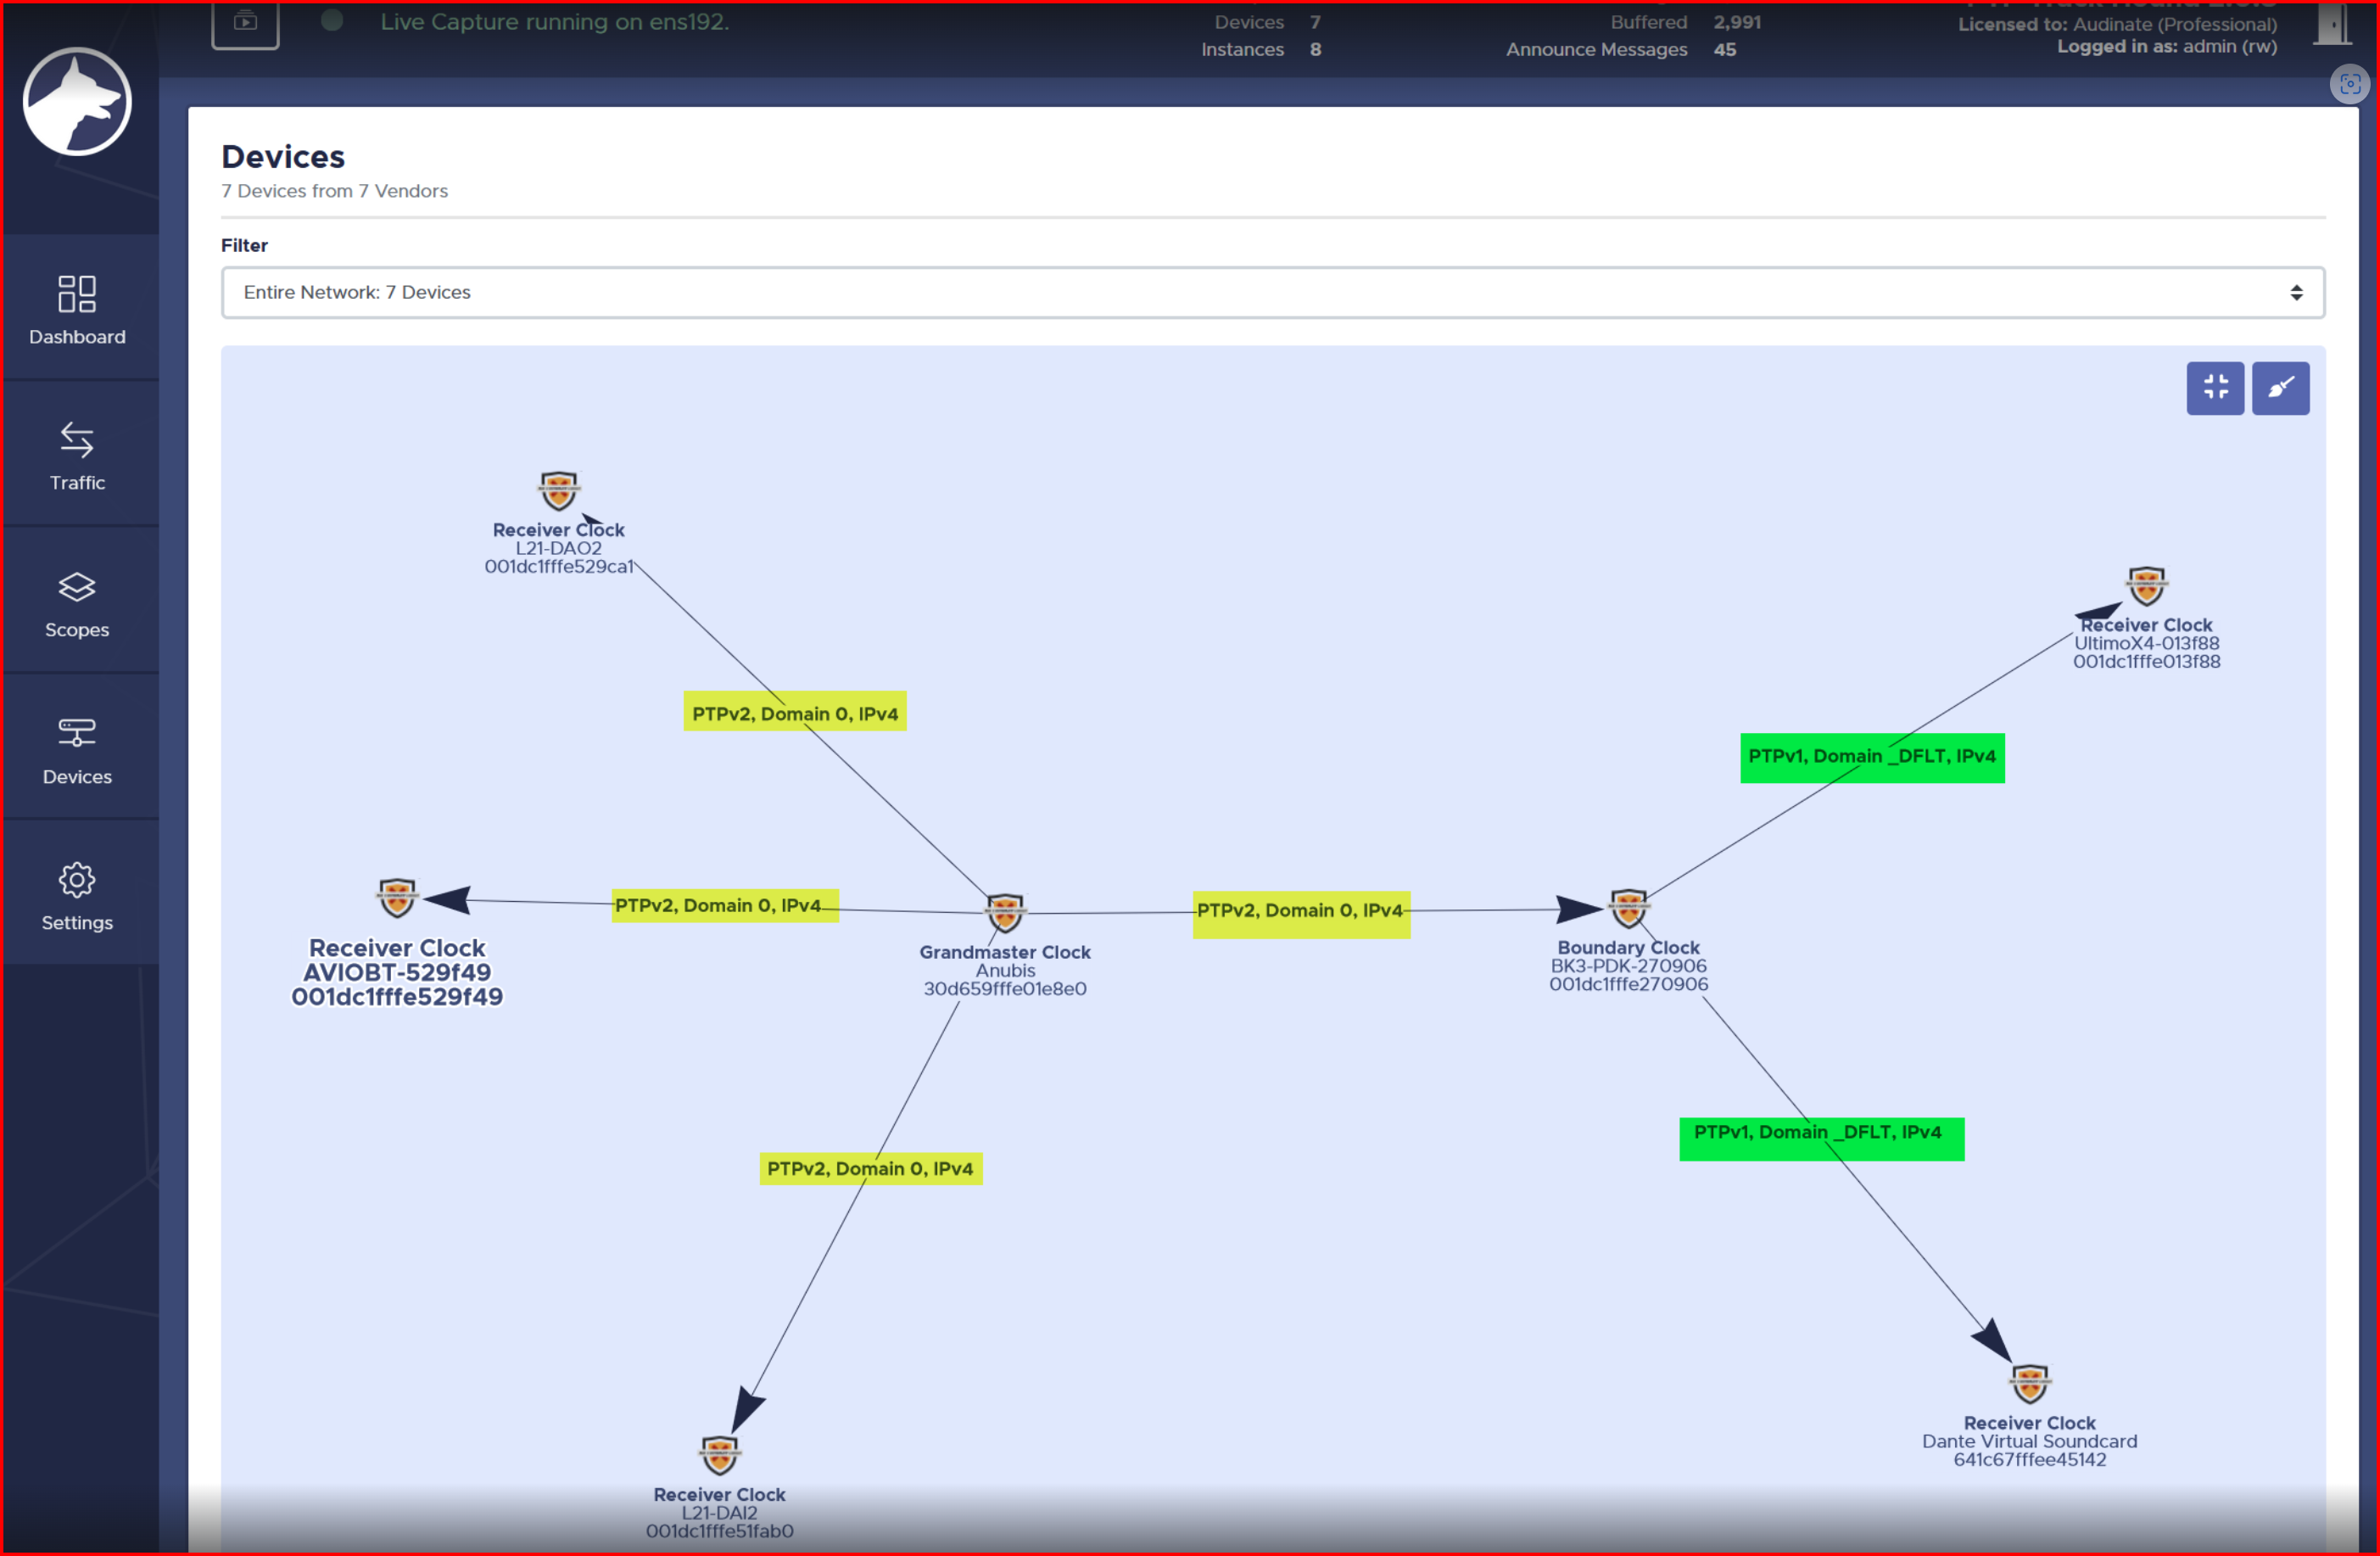Select the Dante Virtual Soundcard node

coord(2029,1384)
